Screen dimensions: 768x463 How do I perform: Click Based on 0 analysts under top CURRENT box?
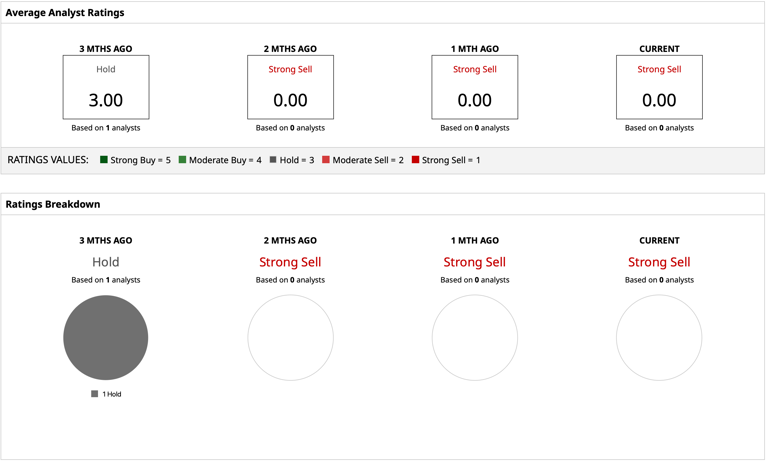click(659, 128)
